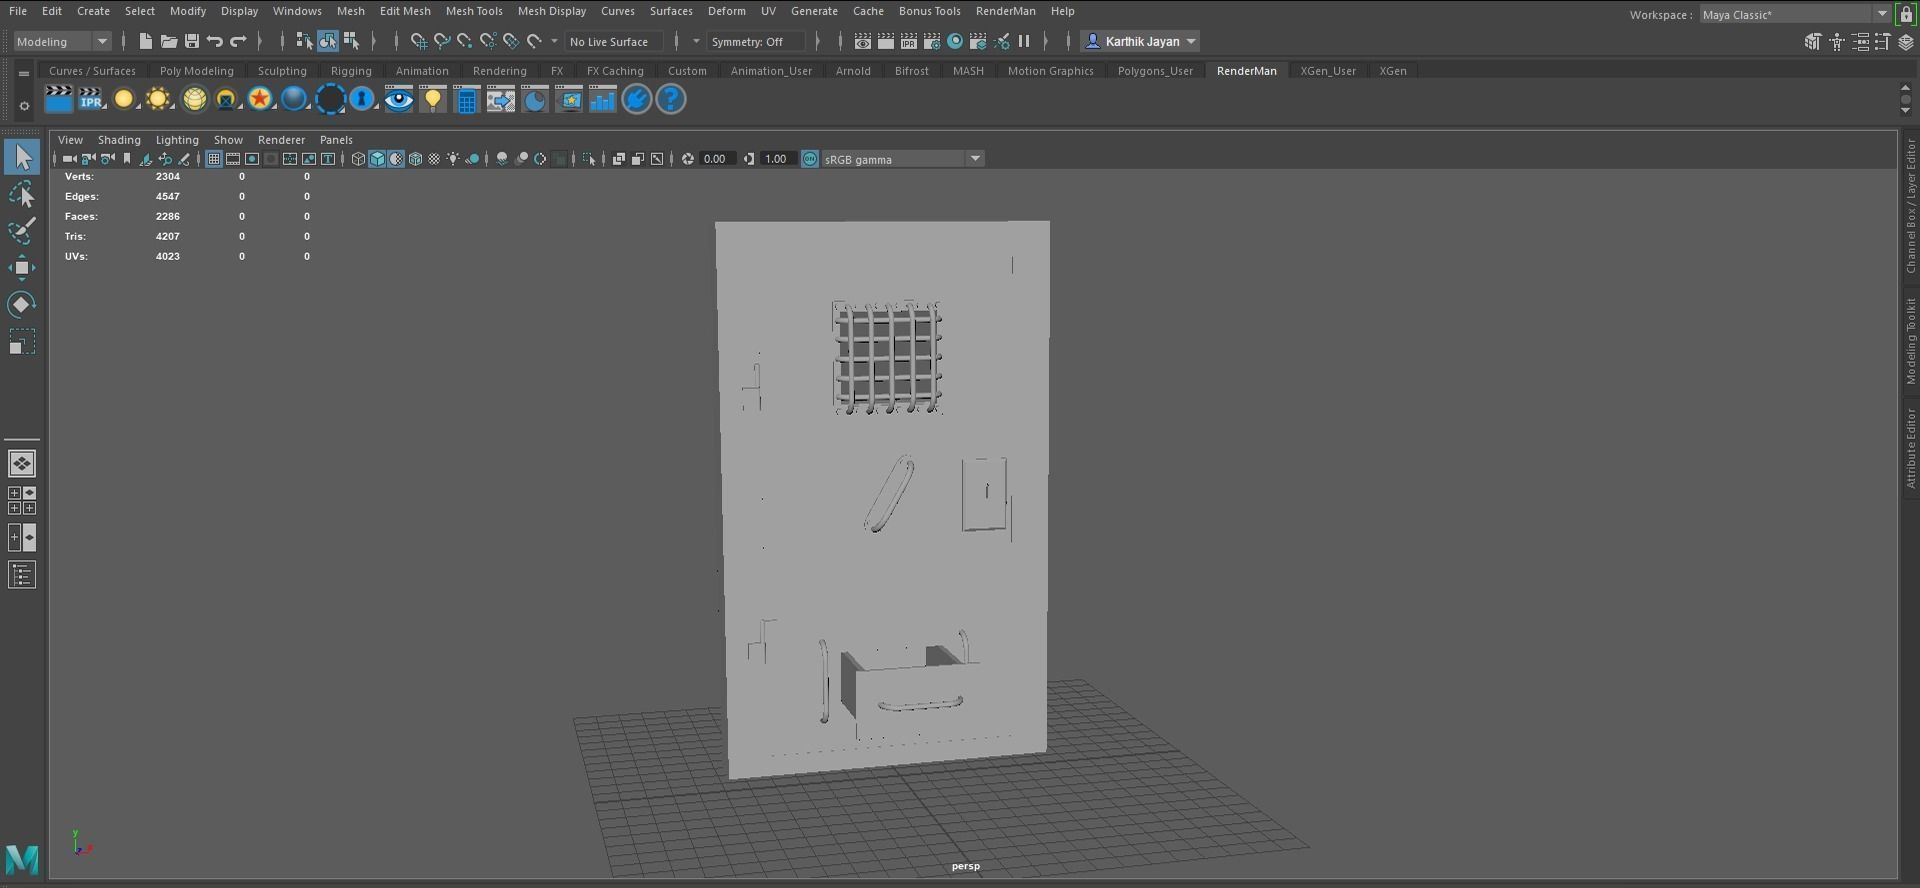Open the sRGB gamma view transform dropdown

click(903, 159)
